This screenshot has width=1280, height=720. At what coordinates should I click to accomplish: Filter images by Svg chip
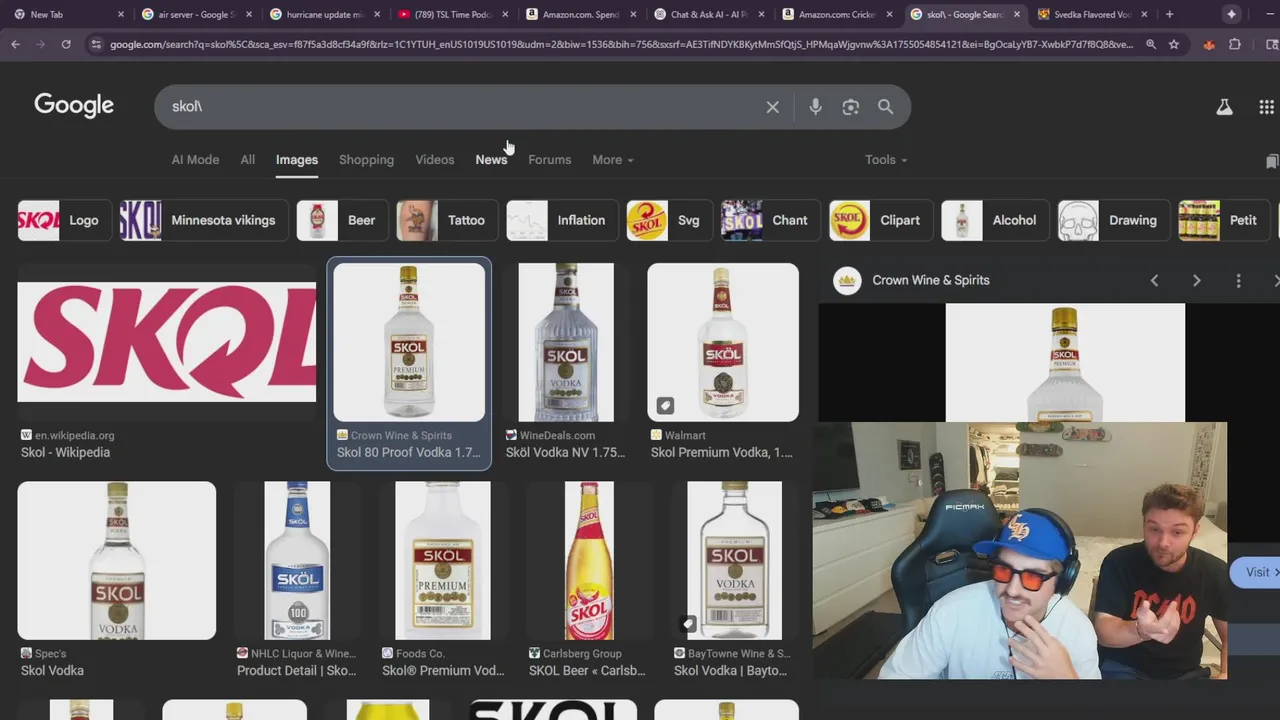669,220
